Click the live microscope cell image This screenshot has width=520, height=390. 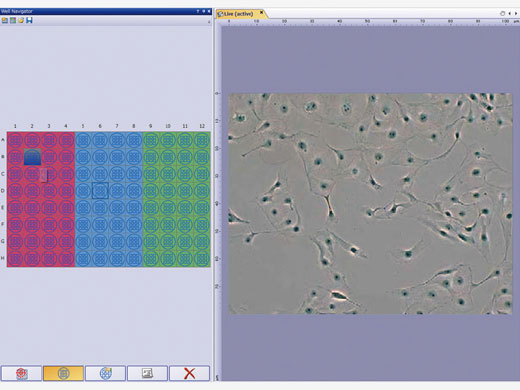pos(370,204)
